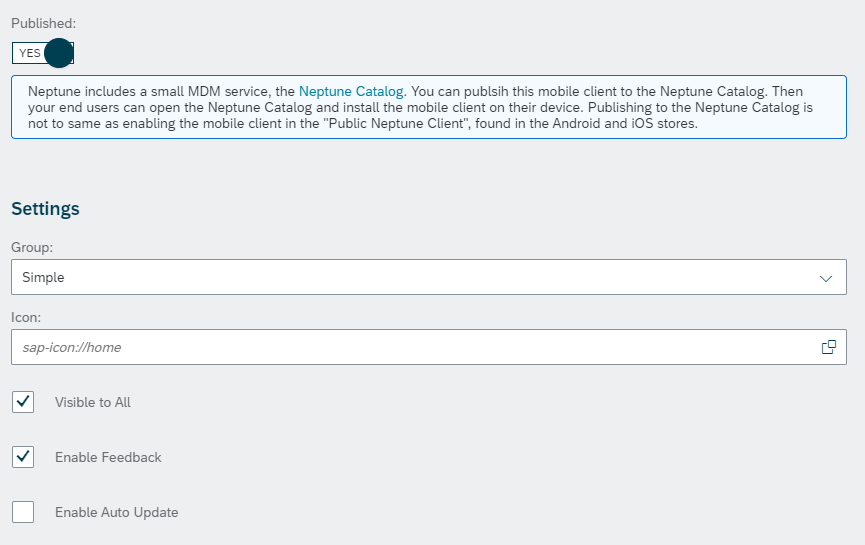Uncheck the Enable Feedback checkbox
865x545 pixels.
tap(23, 457)
